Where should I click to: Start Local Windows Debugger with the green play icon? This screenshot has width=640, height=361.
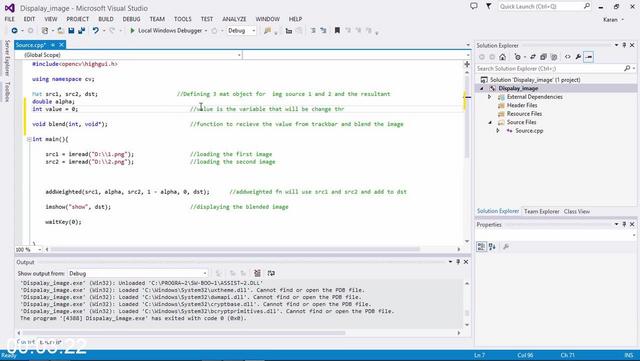(x=132, y=31)
